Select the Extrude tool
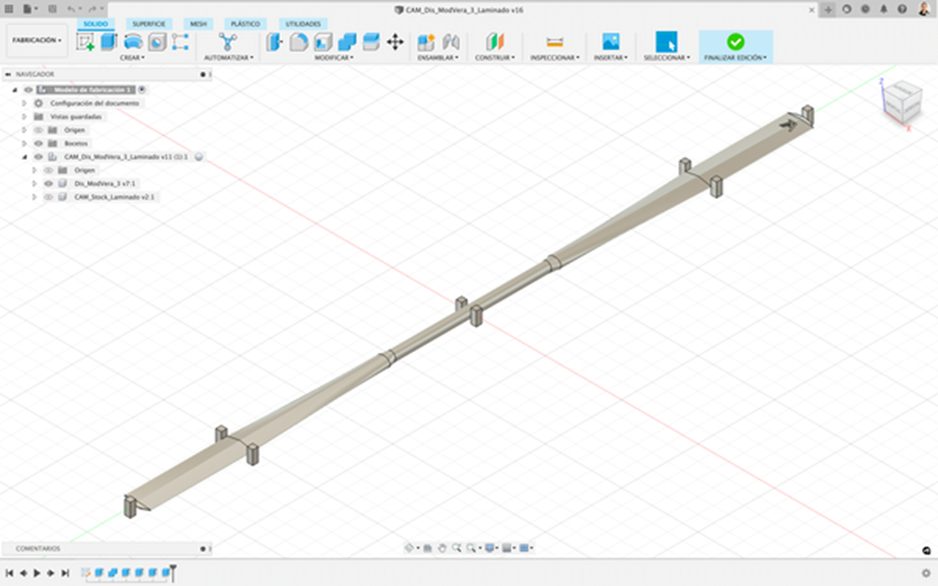This screenshot has width=938, height=586. click(x=109, y=42)
